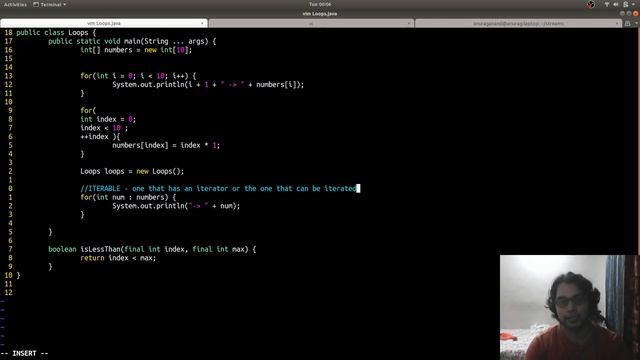The image size is (640, 360).
Task: Close the vim Loops.java tab
Action: [x=202, y=23]
